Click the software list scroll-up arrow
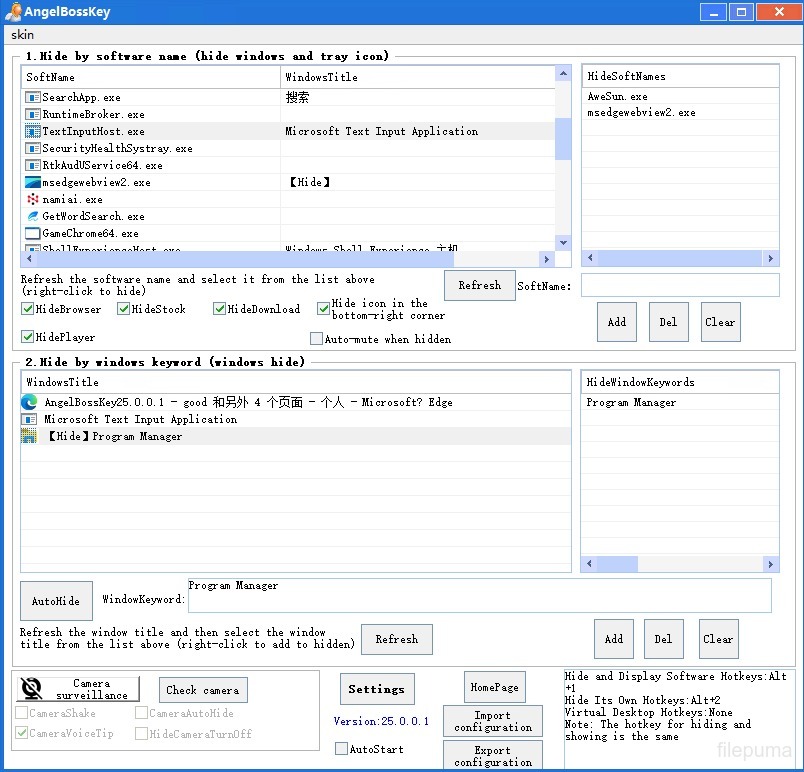Image resolution: width=804 pixels, height=772 pixels. [x=563, y=74]
